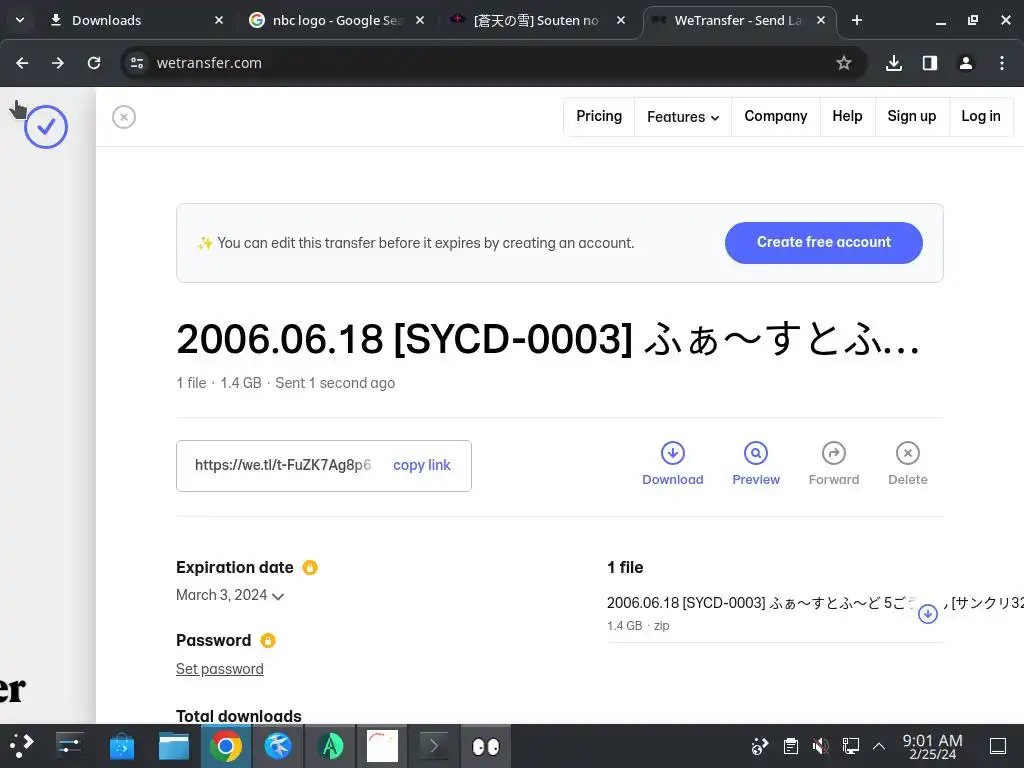The width and height of the screenshot is (1024, 768).
Task: Click Create free account button
Action: (x=824, y=242)
